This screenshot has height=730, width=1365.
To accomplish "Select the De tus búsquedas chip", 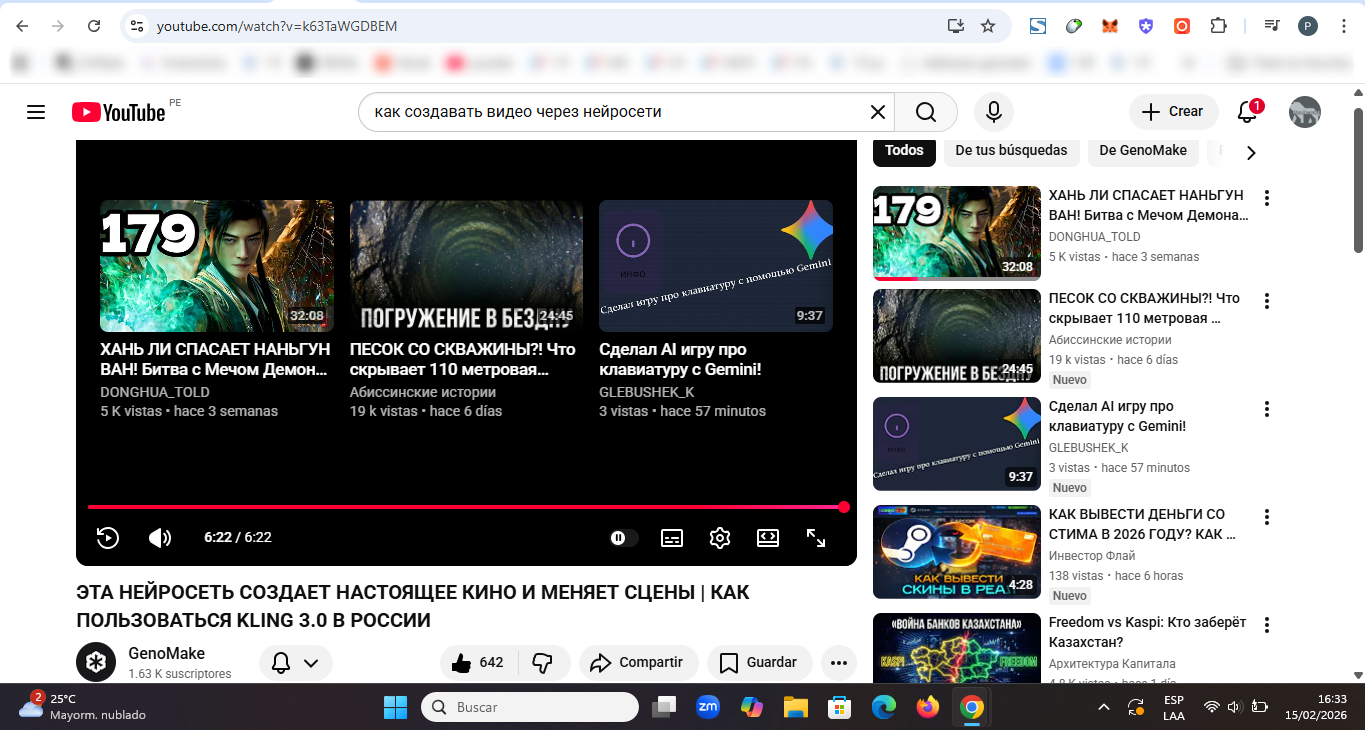I will [x=1011, y=150].
